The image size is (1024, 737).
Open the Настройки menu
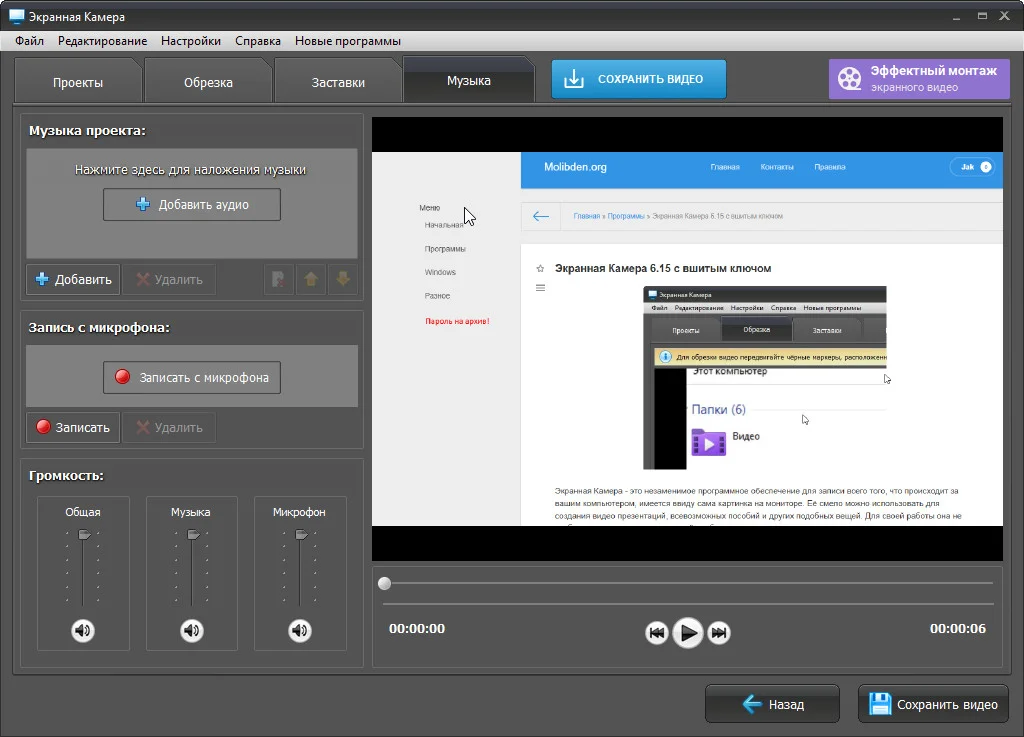pyautogui.click(x=191, y=41)
